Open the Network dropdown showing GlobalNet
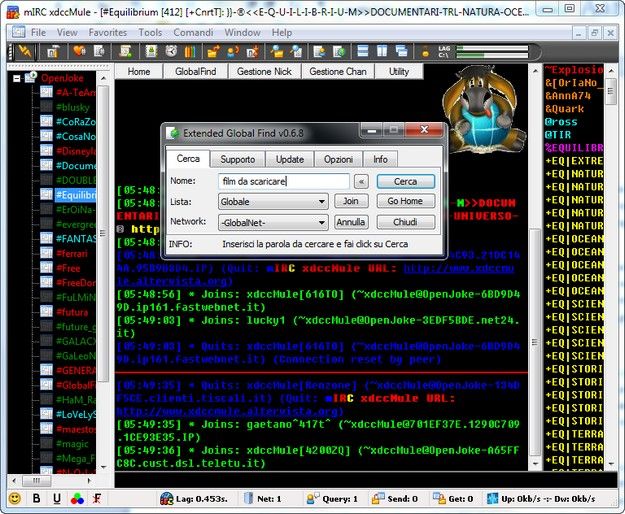 [x=273, y=222]
